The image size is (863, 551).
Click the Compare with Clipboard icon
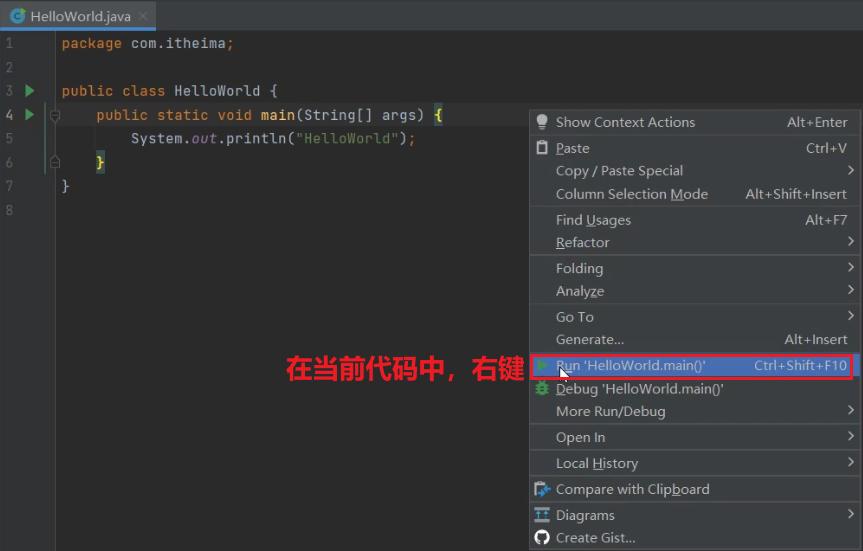pos(542,489)
